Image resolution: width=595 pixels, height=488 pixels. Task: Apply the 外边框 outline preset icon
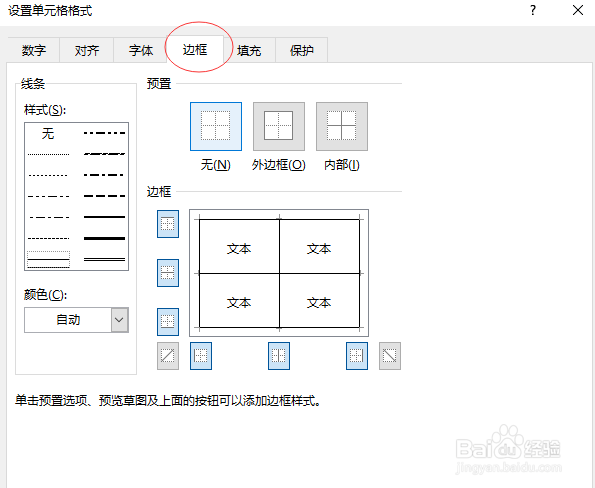[279, 126]
